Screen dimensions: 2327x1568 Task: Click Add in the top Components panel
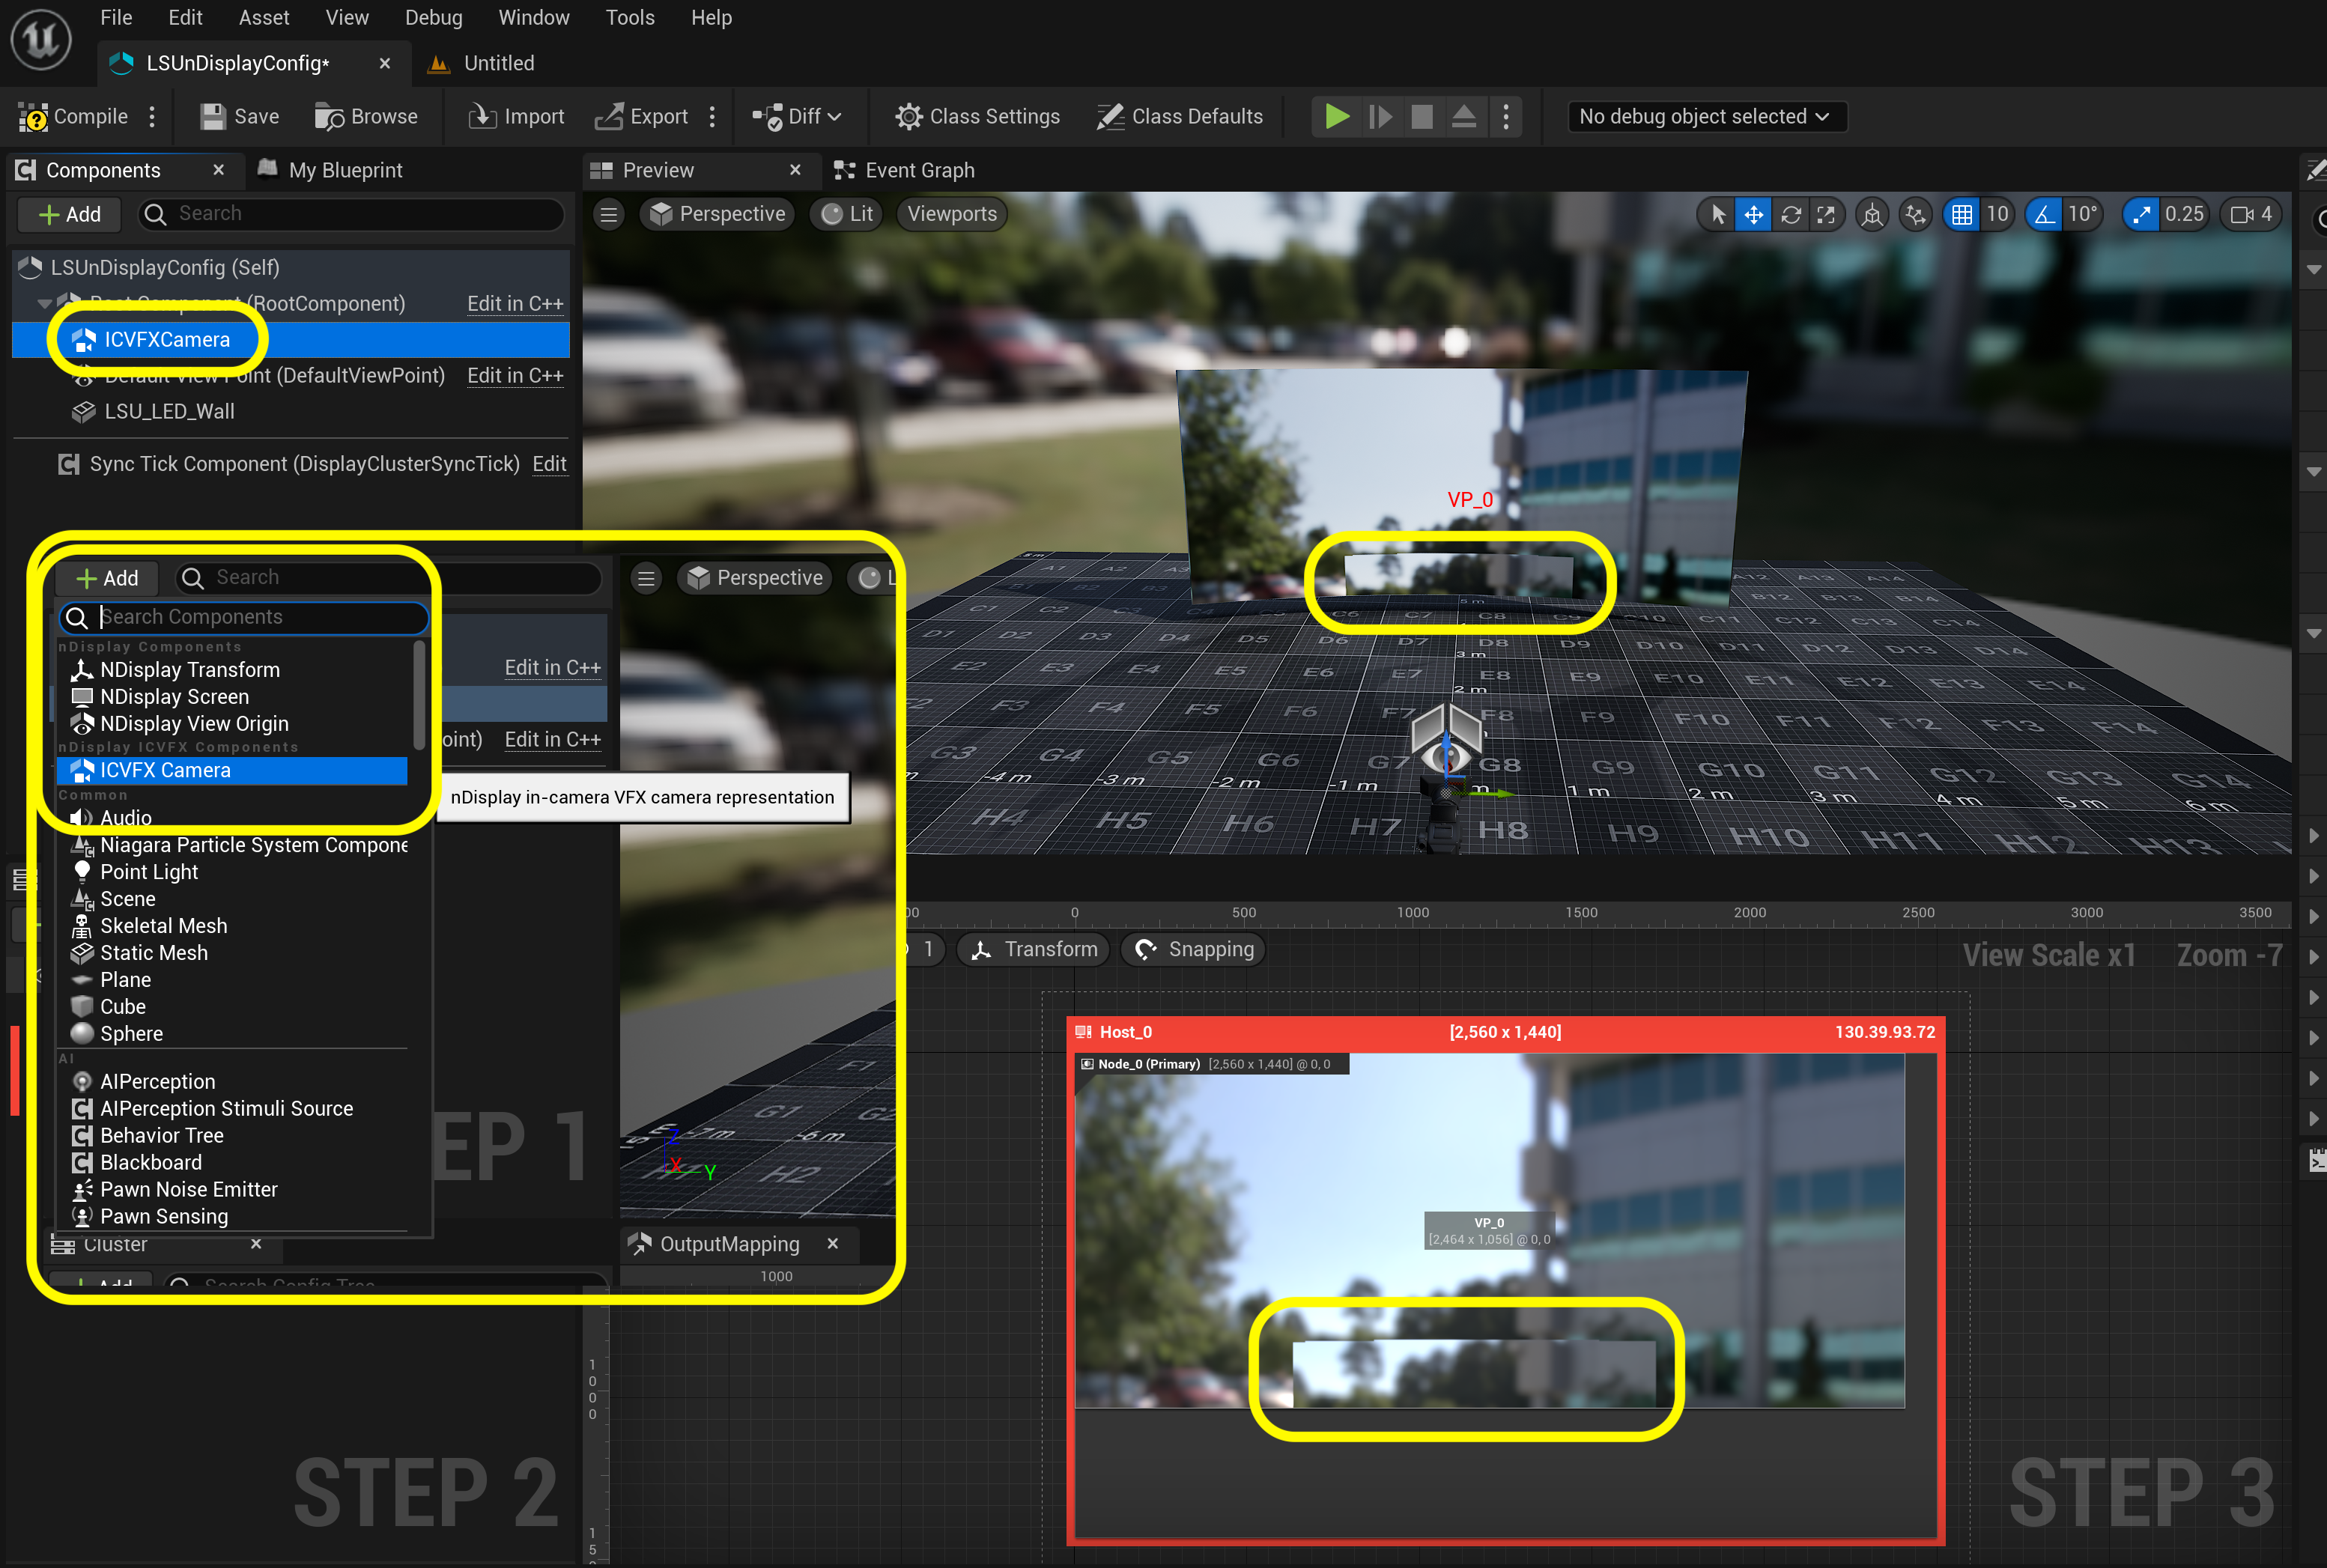tap(69, 214)
